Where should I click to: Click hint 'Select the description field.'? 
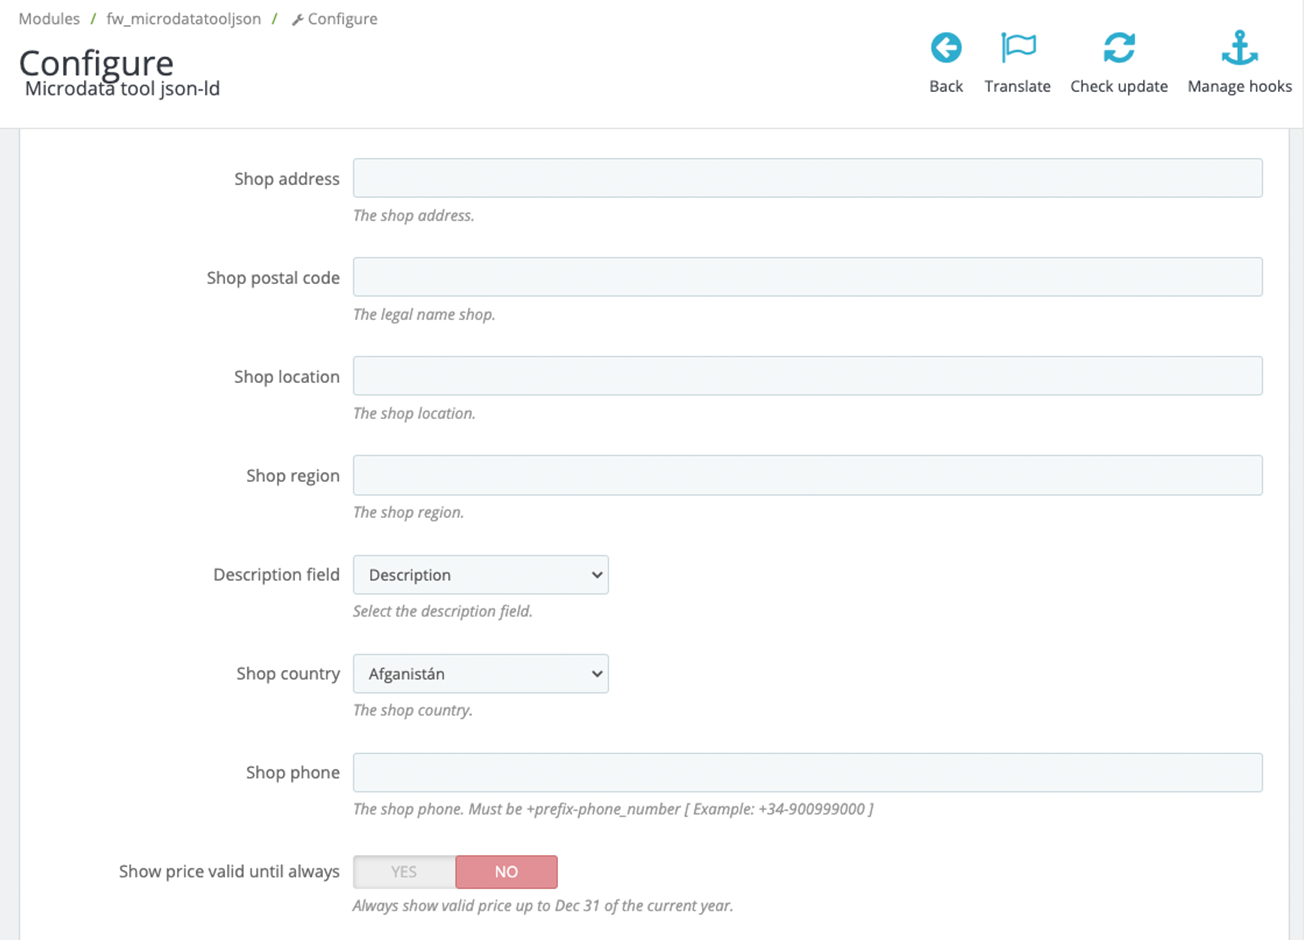(x=443, y=611)
